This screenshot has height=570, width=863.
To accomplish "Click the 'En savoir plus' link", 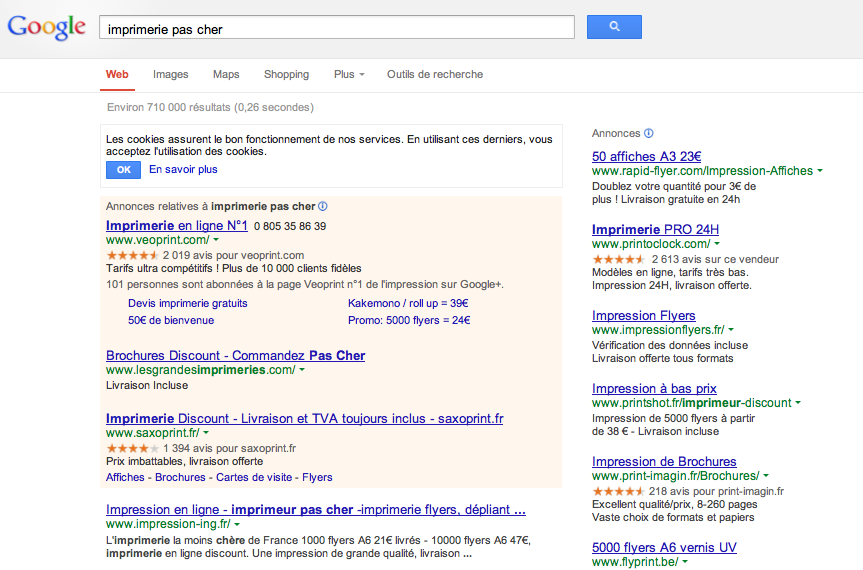I will tap(183, 170).
